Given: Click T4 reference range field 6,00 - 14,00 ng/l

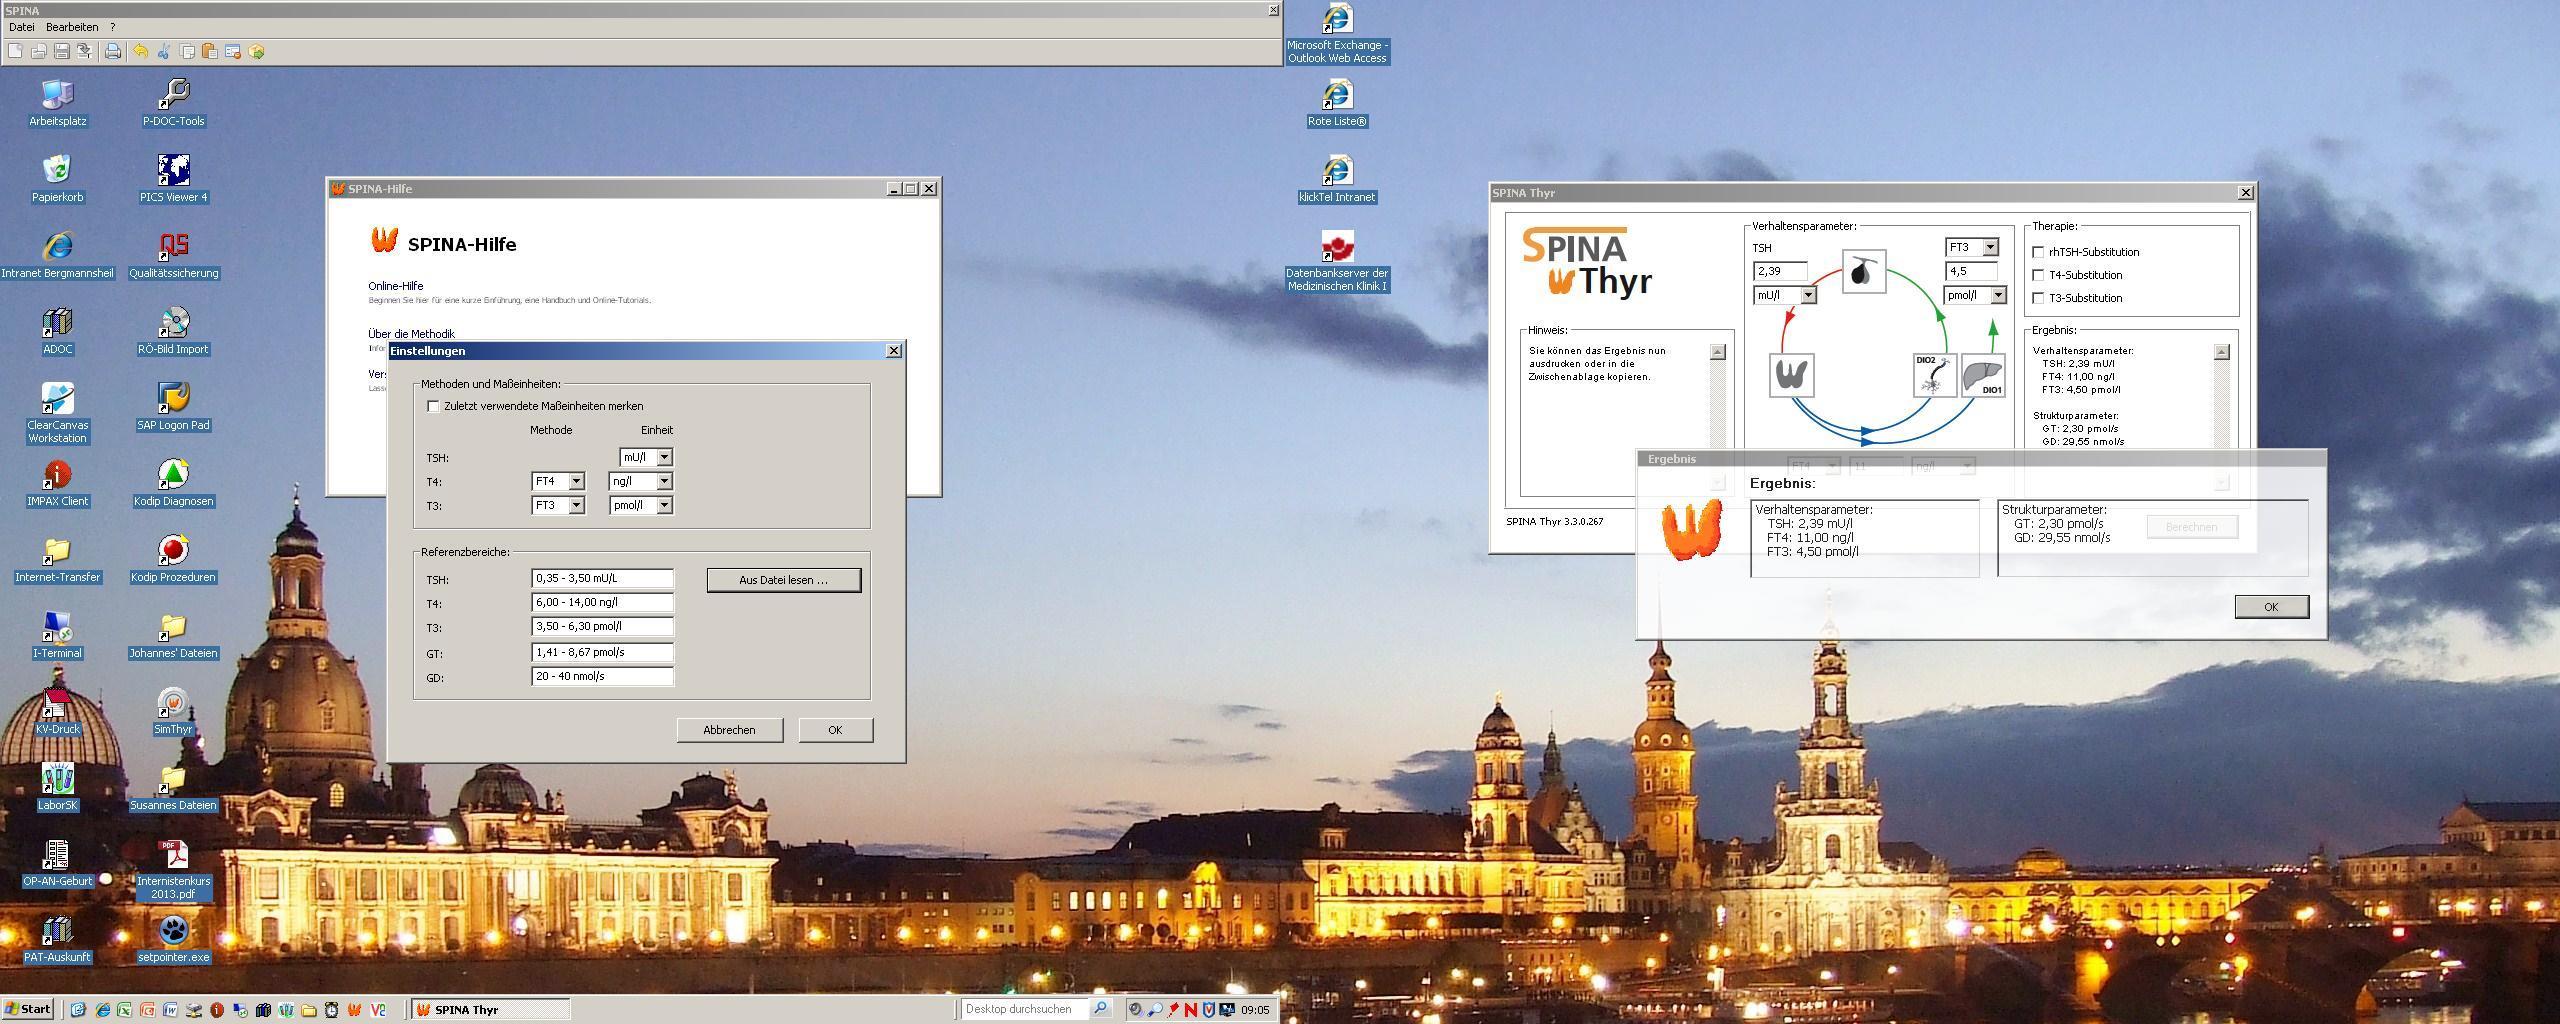Looking at the screenshot, I should pyautogui.click(x=603, y=602).
